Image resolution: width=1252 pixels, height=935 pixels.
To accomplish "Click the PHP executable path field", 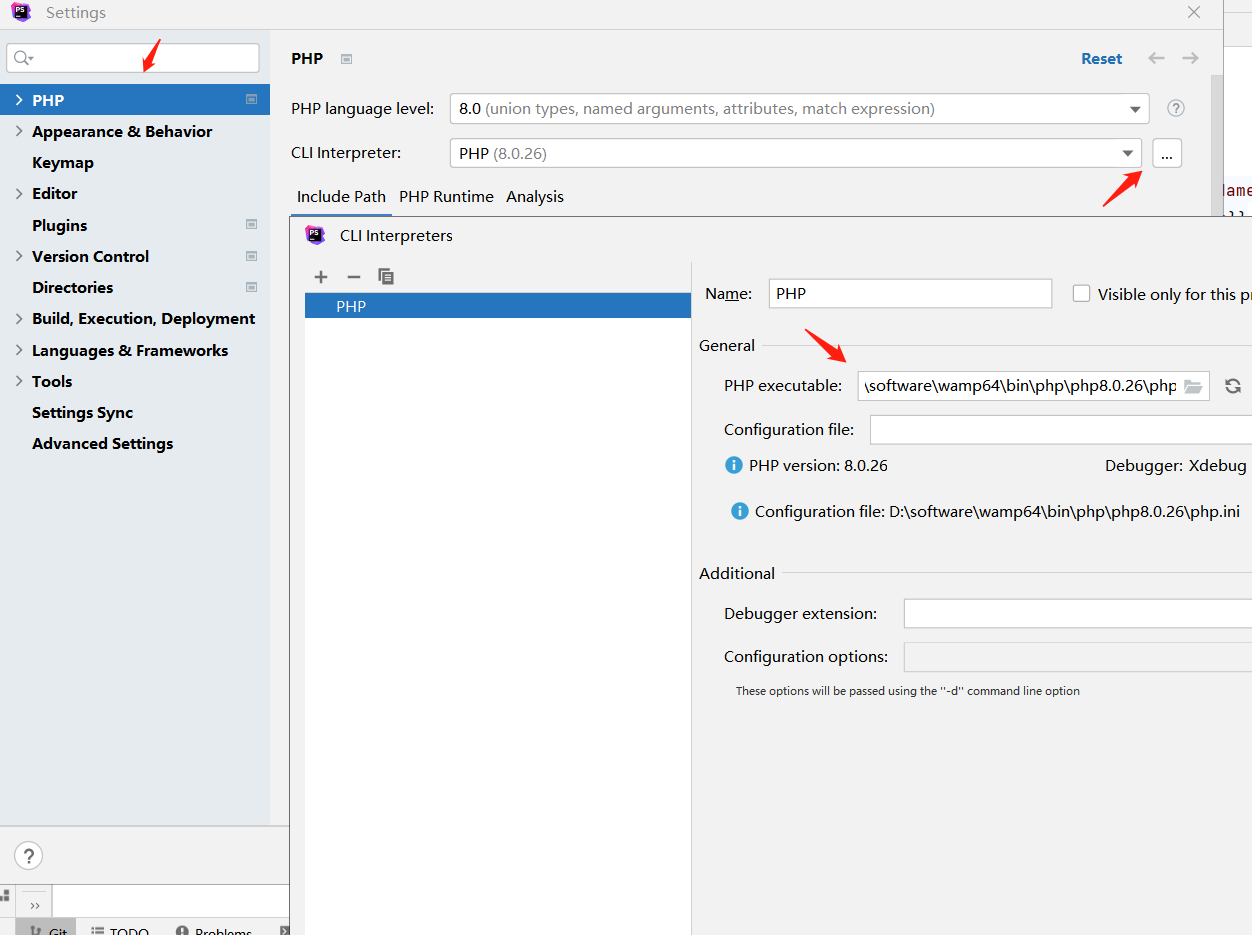I will [x=1034, y=386].
